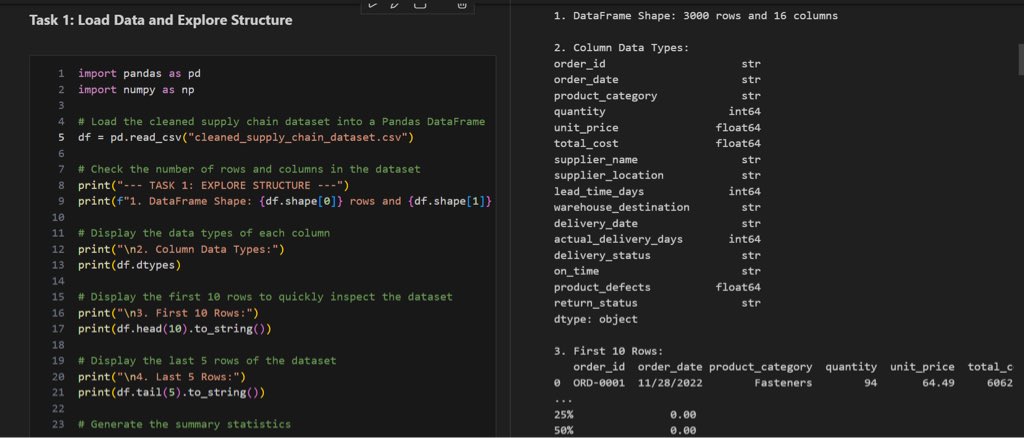Click the on_time output row
Screen dimensions: 1024x438
click(657, 271)
